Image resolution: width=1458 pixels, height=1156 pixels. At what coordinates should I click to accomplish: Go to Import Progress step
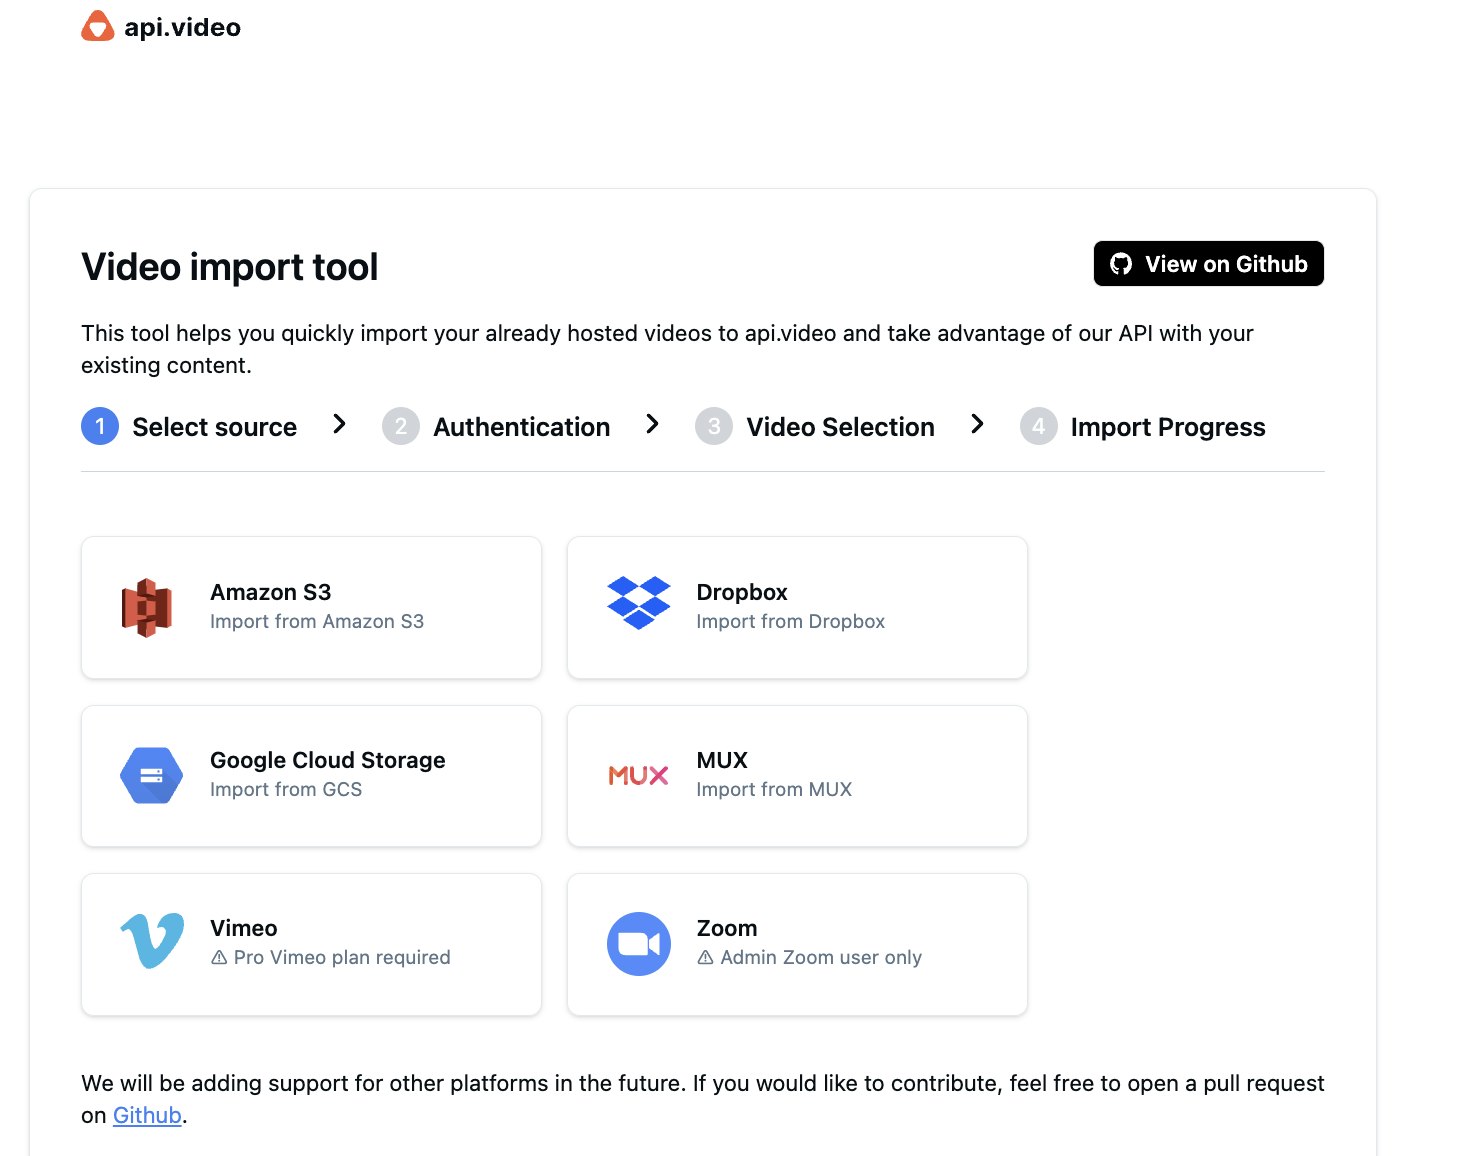[x=1167, y=427]
